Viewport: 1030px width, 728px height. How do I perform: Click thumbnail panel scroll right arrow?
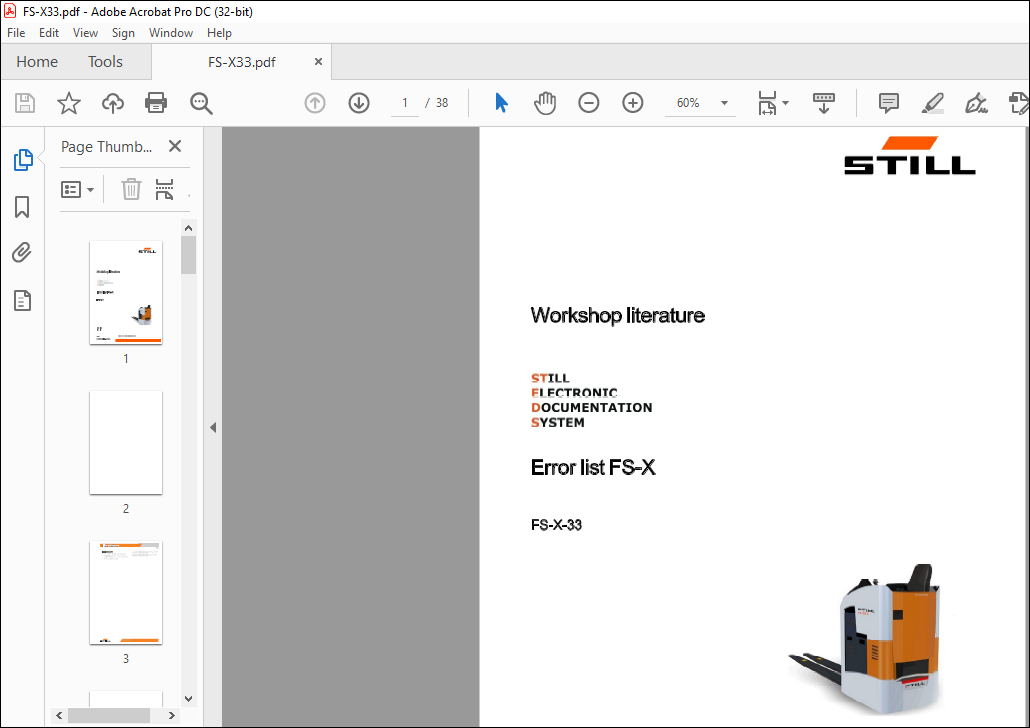click(x=172, y=715)
